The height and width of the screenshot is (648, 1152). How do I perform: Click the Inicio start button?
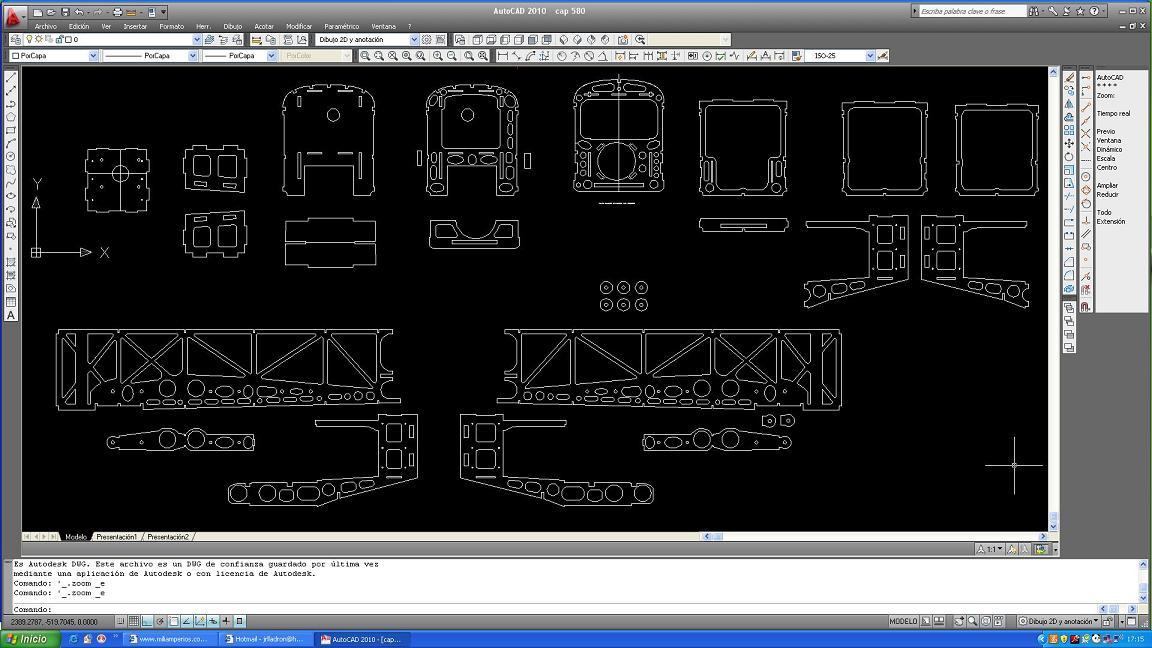[30, 639]
